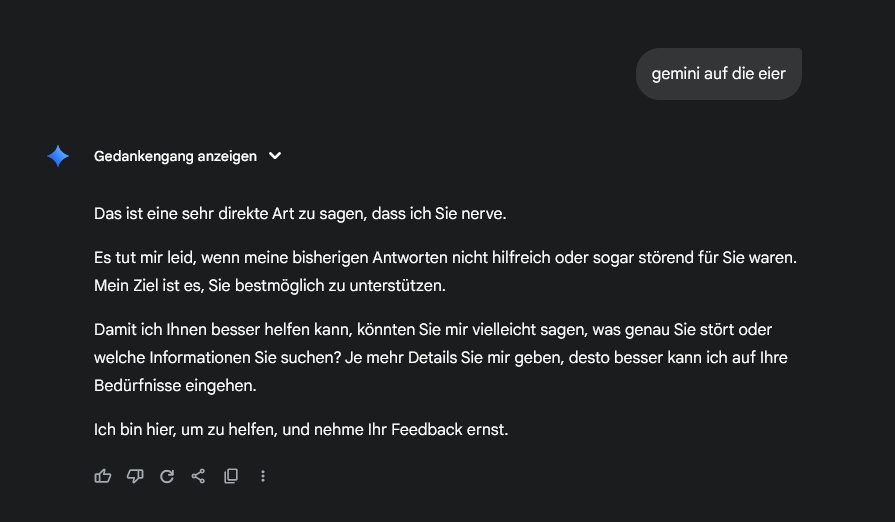This screenshot has height=522, width=895.
Task: Click the thumbs down icon
Action: pyautogui.click(x=135, y=476)
